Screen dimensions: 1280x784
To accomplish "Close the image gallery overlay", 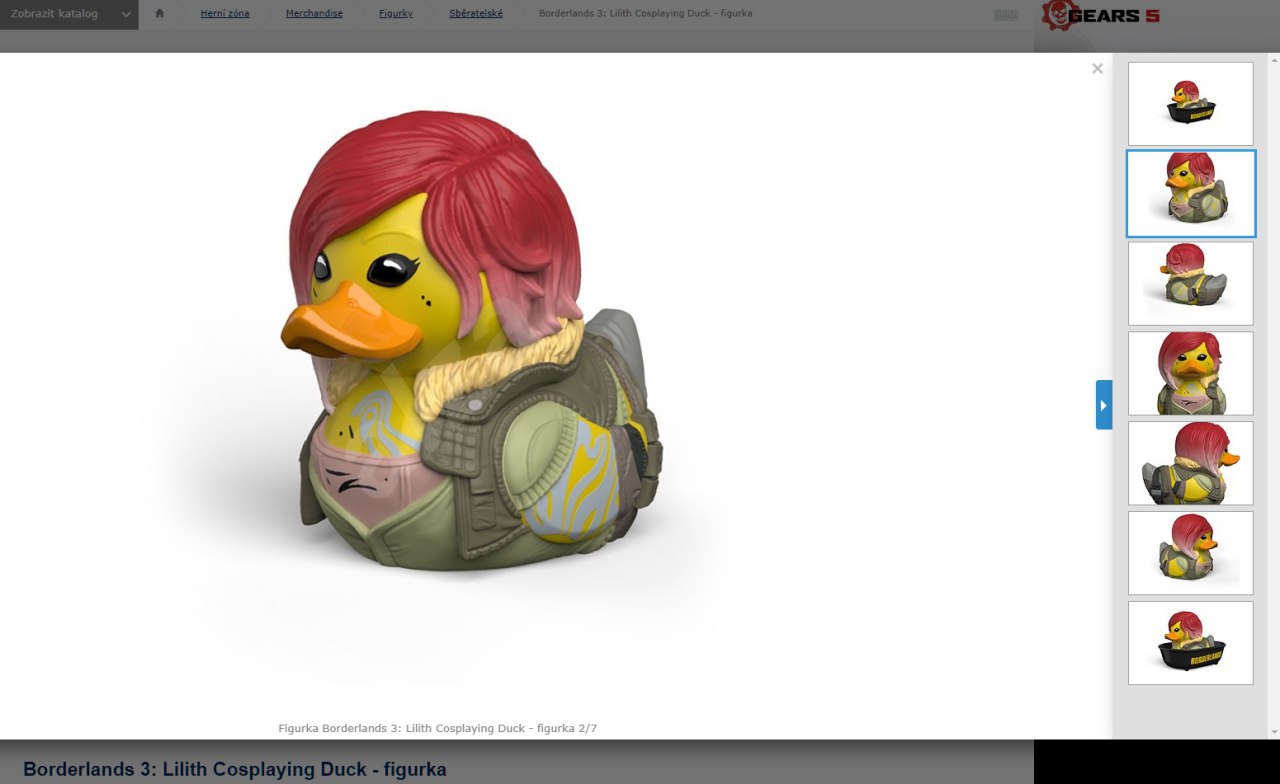I will point(1097,69).
